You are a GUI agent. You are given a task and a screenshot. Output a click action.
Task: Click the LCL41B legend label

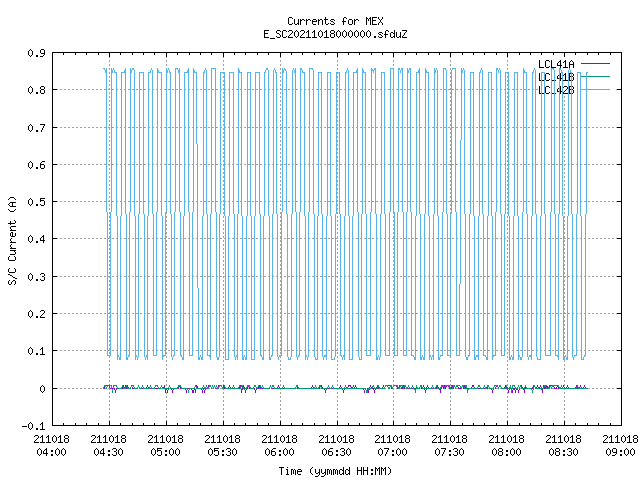click(x=556, y=77)
